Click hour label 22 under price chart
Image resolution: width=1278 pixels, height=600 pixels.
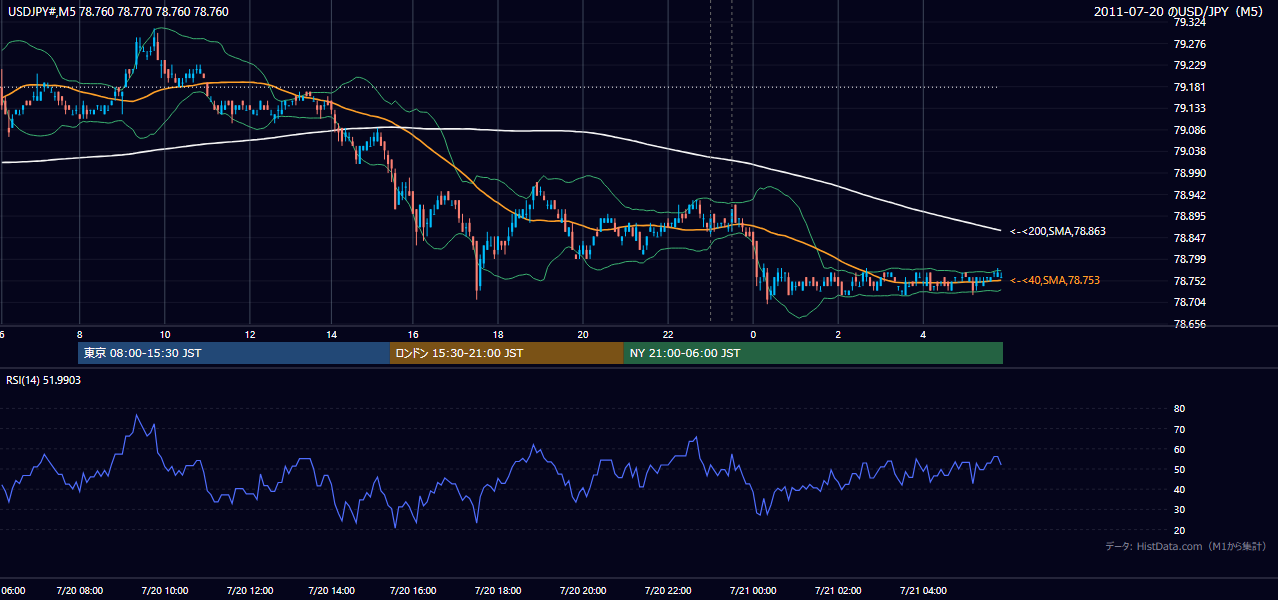(x=667, y=335)
